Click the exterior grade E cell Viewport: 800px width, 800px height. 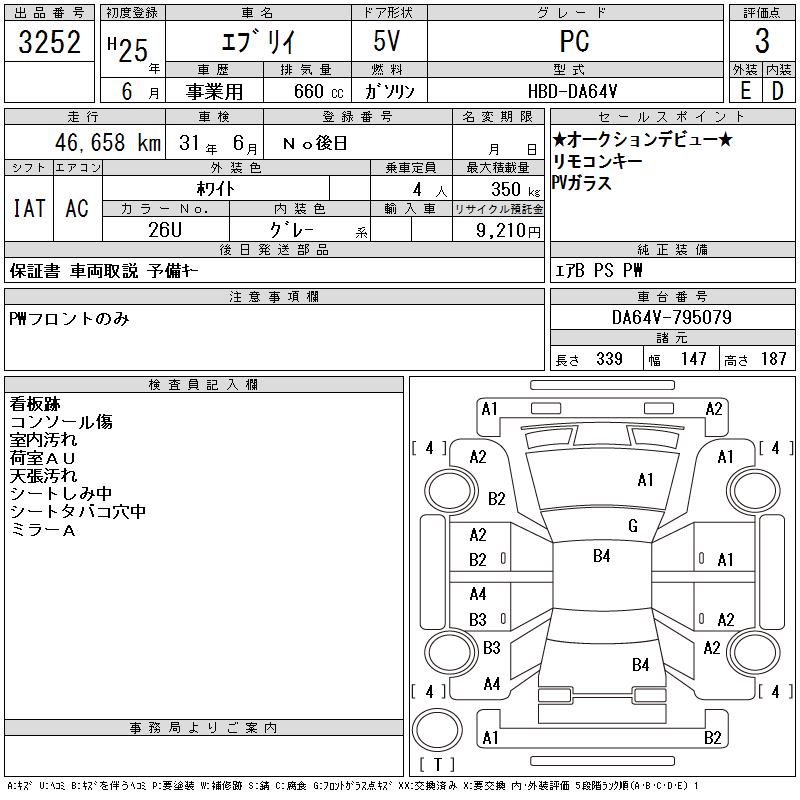(x=745, y=90)
